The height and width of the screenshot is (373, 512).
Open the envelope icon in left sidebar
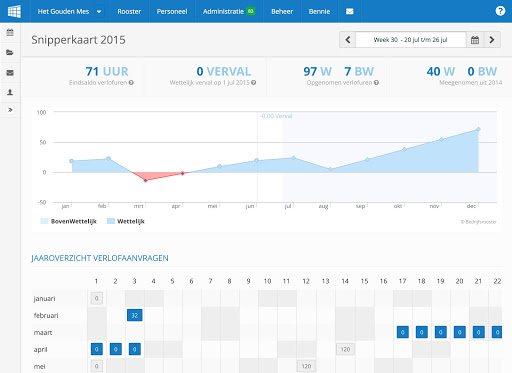10,73
